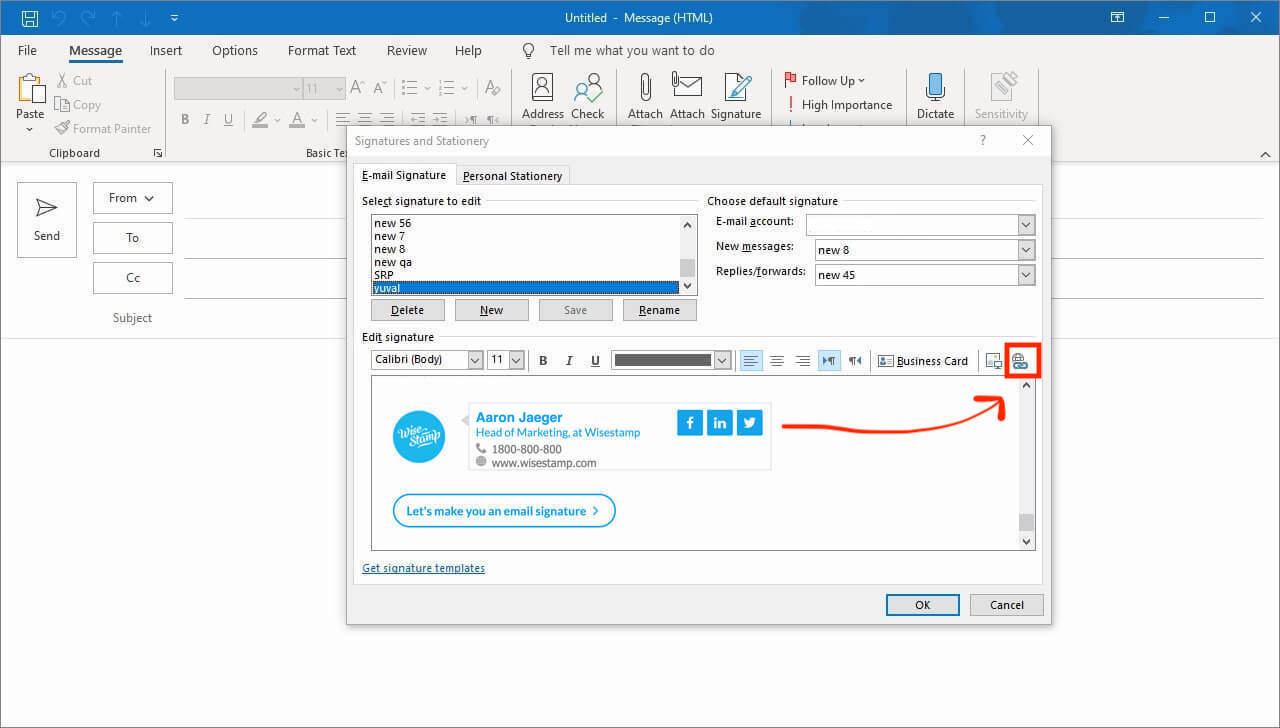Insert a hyperlink in the signature editor

pos(1021,360)
